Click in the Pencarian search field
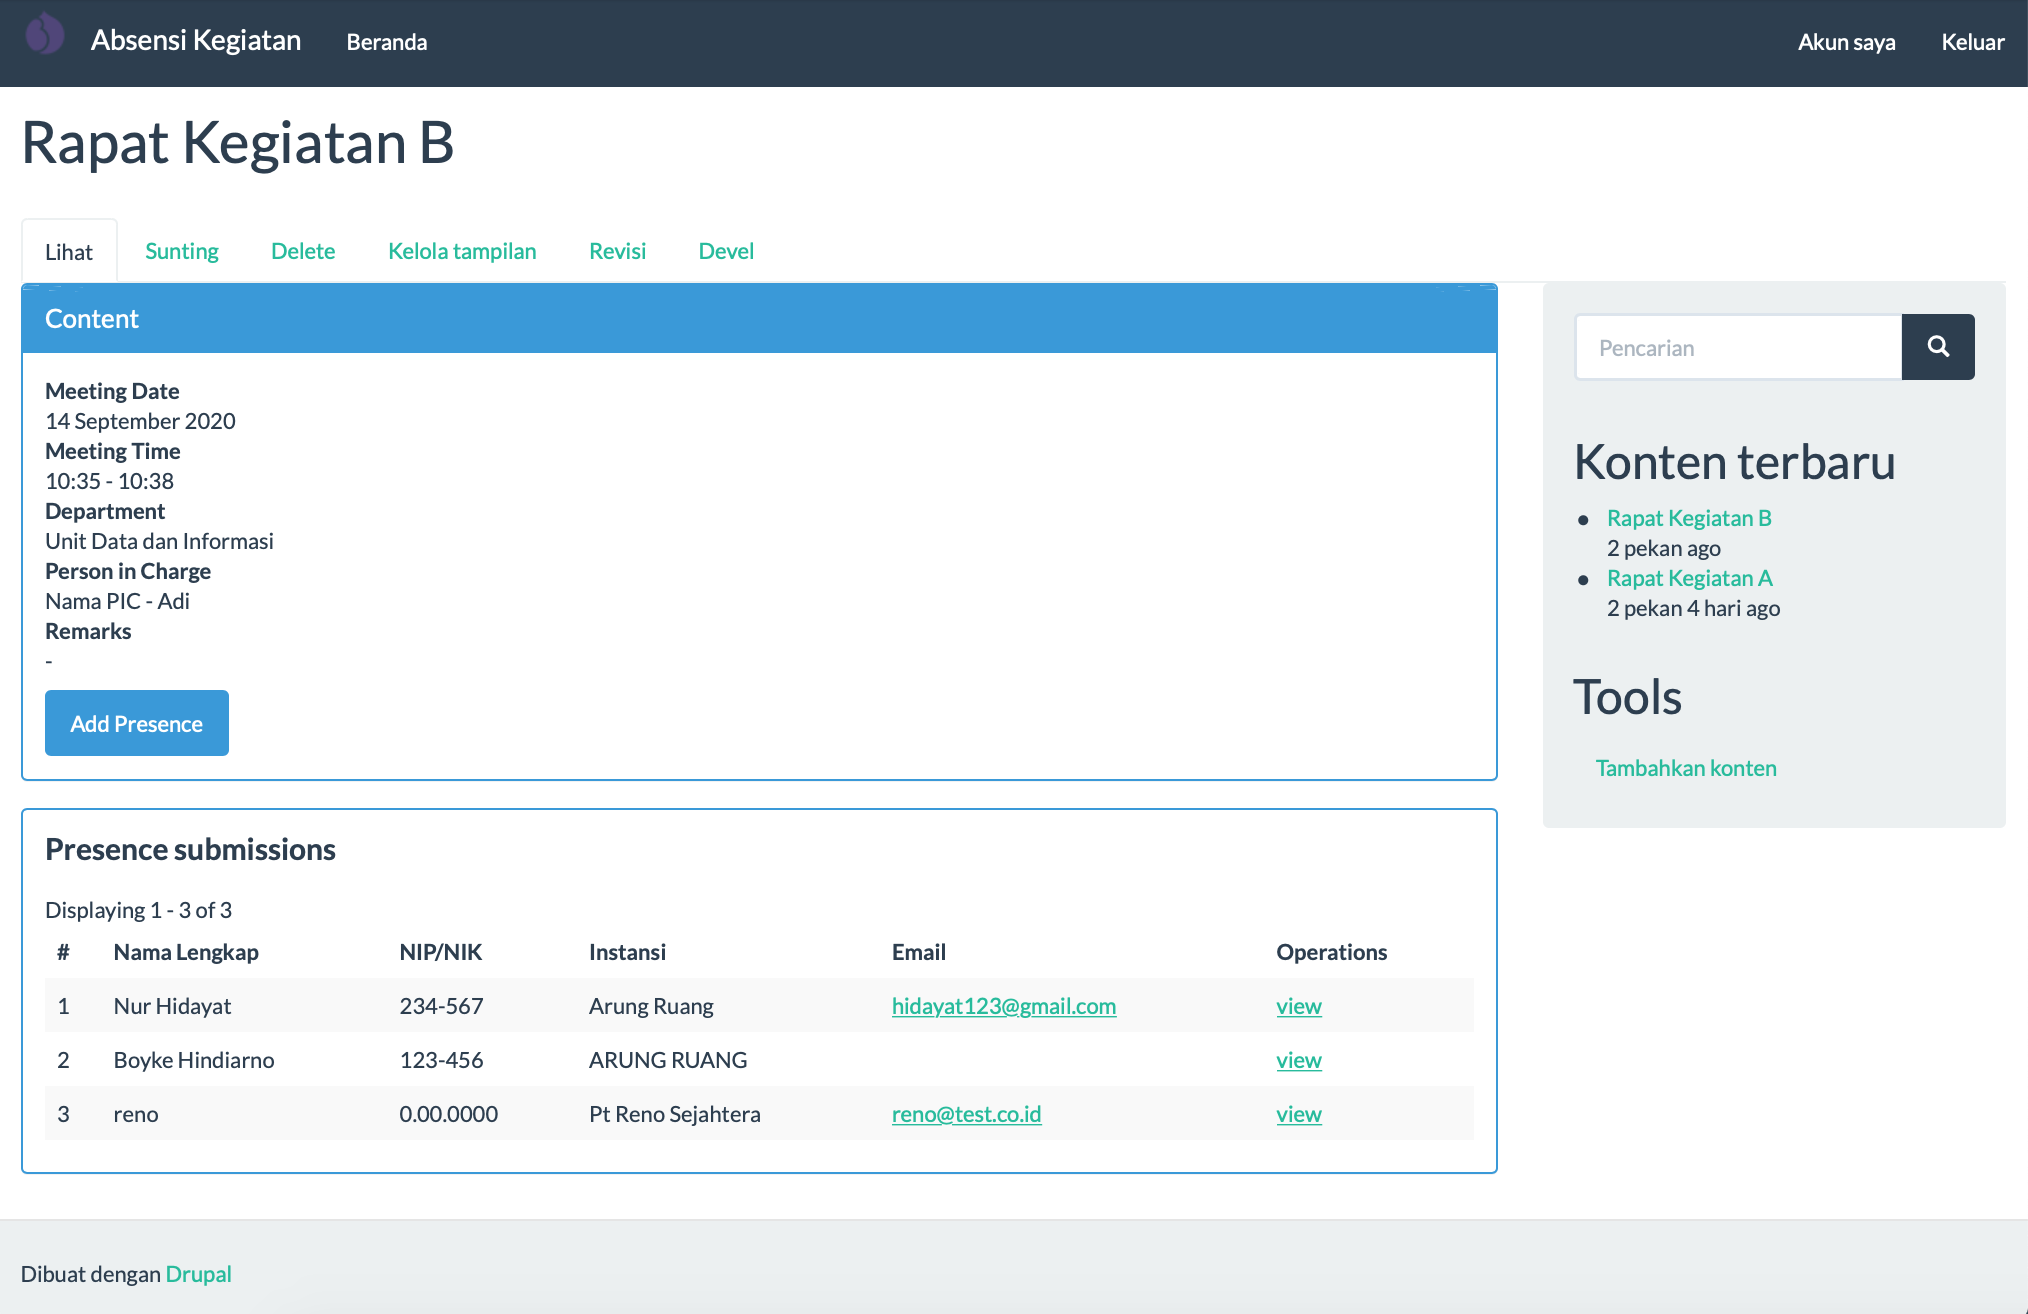Screen dimensions: 2028x1314 [1738, 348]
